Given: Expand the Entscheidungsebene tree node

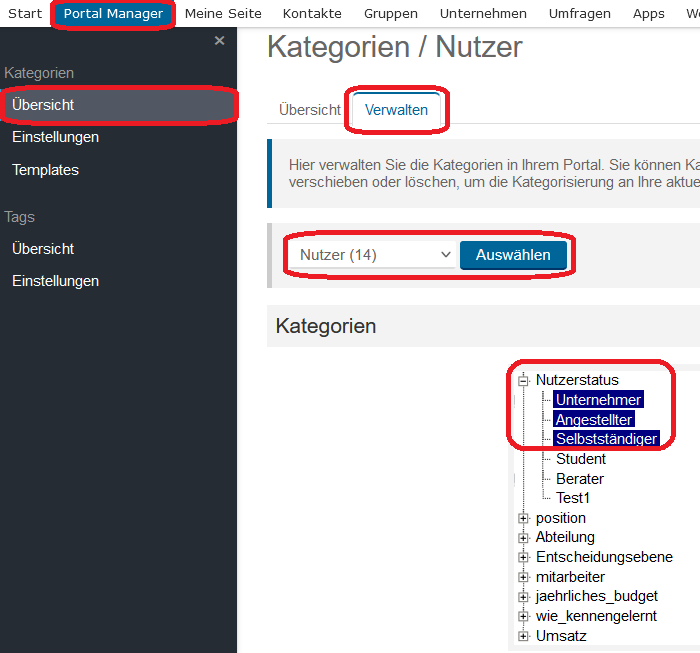Looking at the screenshot, I should (x=523, y=557).
